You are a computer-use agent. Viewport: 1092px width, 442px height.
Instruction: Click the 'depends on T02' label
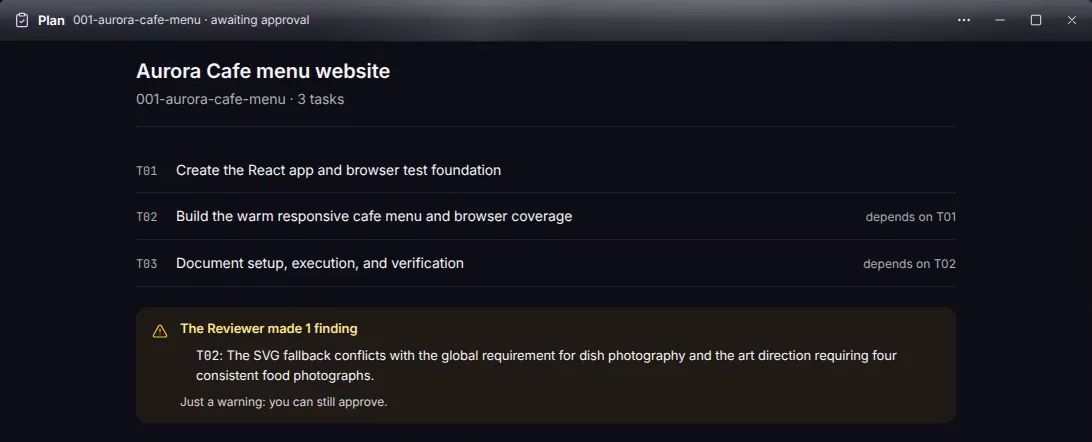tap(910, 265)
